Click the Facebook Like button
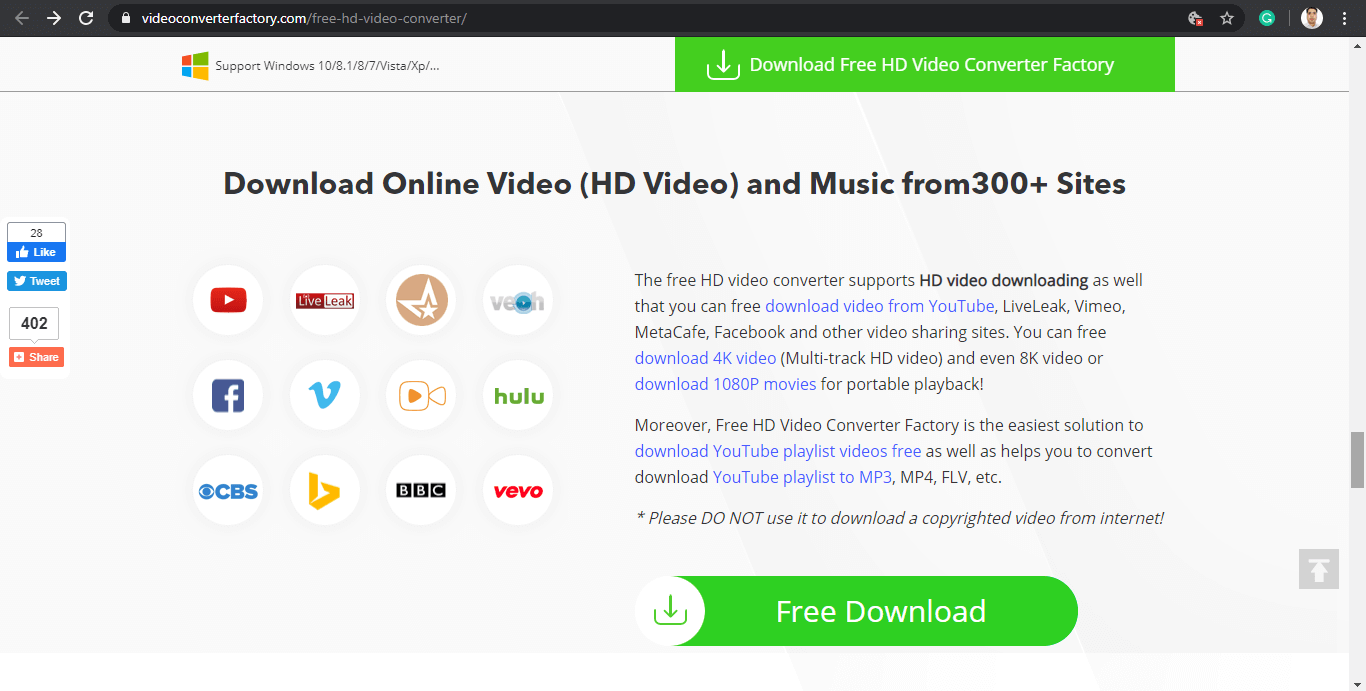 point(37,252)
